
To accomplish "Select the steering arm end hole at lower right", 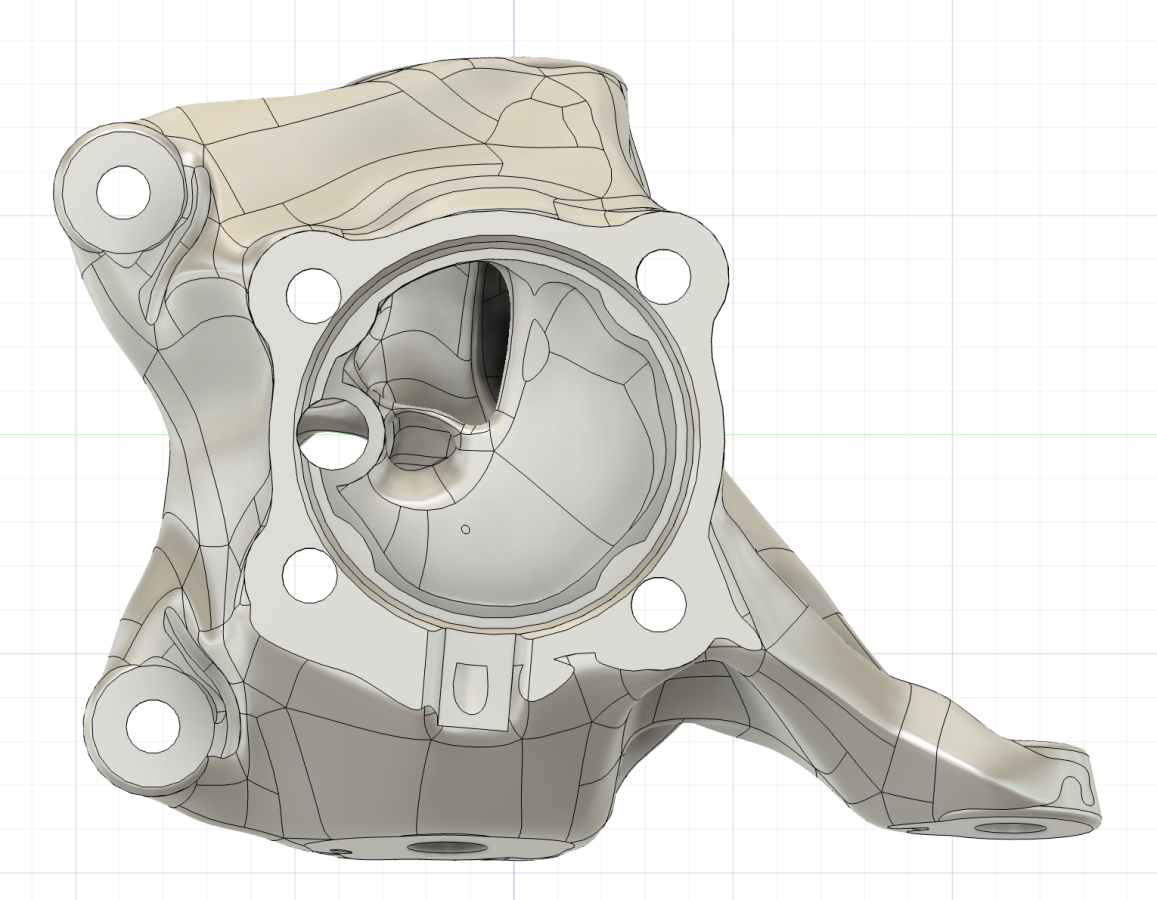I will [x=1015, y=829].
